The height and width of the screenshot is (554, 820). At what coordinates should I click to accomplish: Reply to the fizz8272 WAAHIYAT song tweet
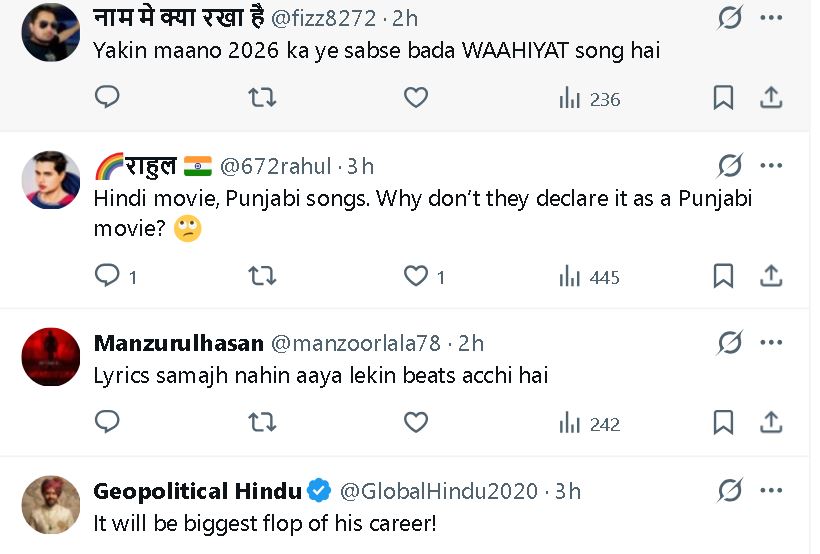107,98
